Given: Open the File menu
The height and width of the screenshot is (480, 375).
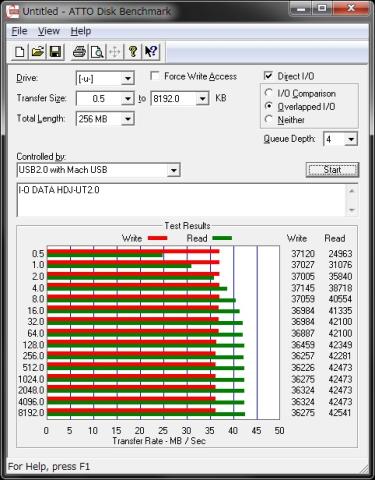Looking at the screenshot, I should [x=19, y=31].
